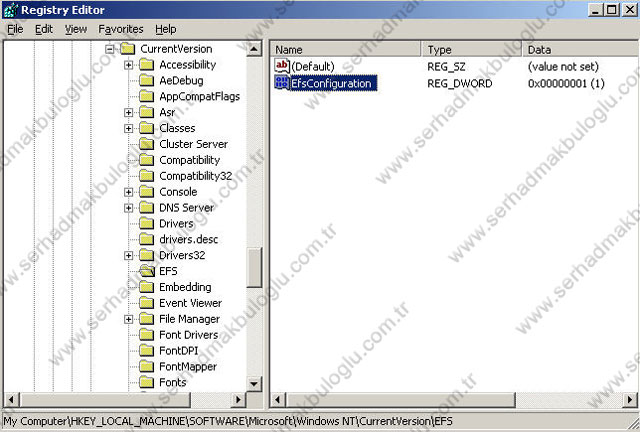Image resolution: width=640 pixels, height=432 pixels.
Task: Expand the Classes key
Action: pos(129,129)
